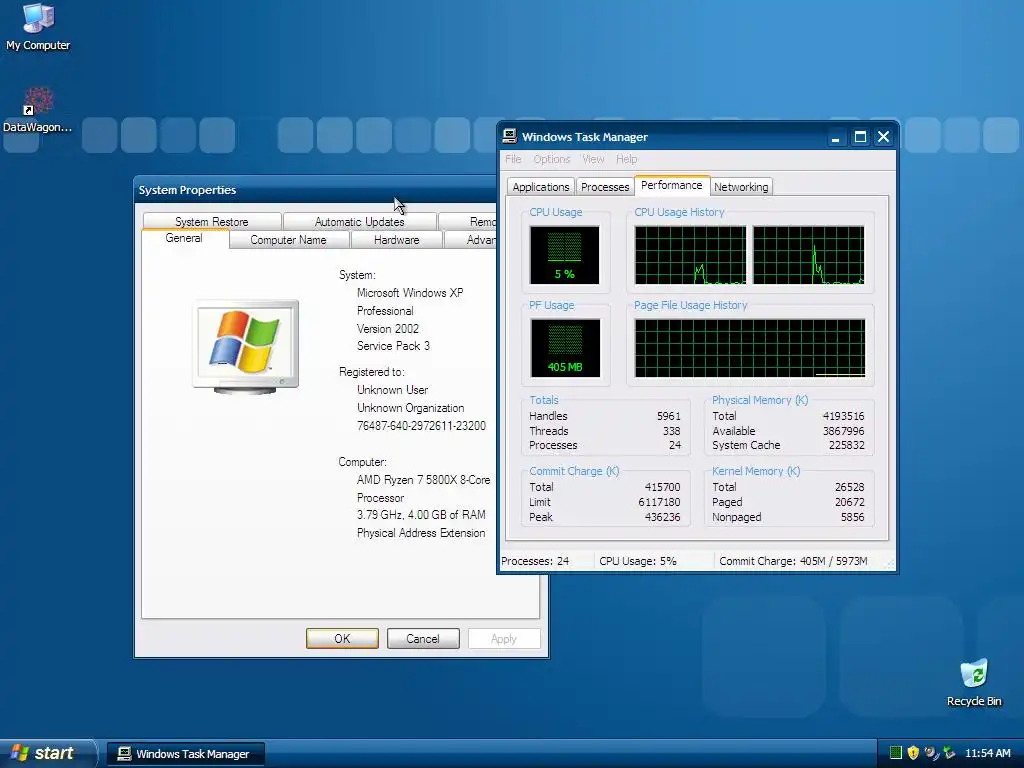Open My Computer desktop icon
This screenshot has height=768, width=1024.
pyautogui.click(x=37, y=26)
